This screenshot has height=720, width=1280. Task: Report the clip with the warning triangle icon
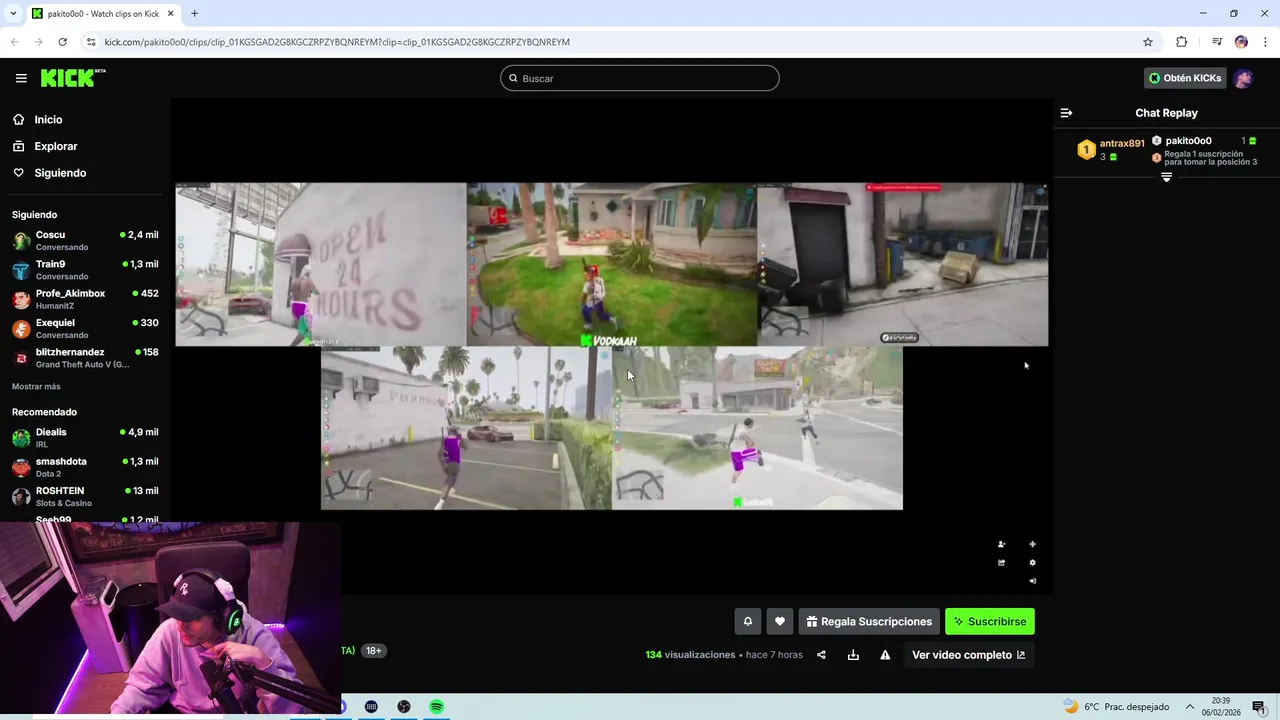coord(885,655)
